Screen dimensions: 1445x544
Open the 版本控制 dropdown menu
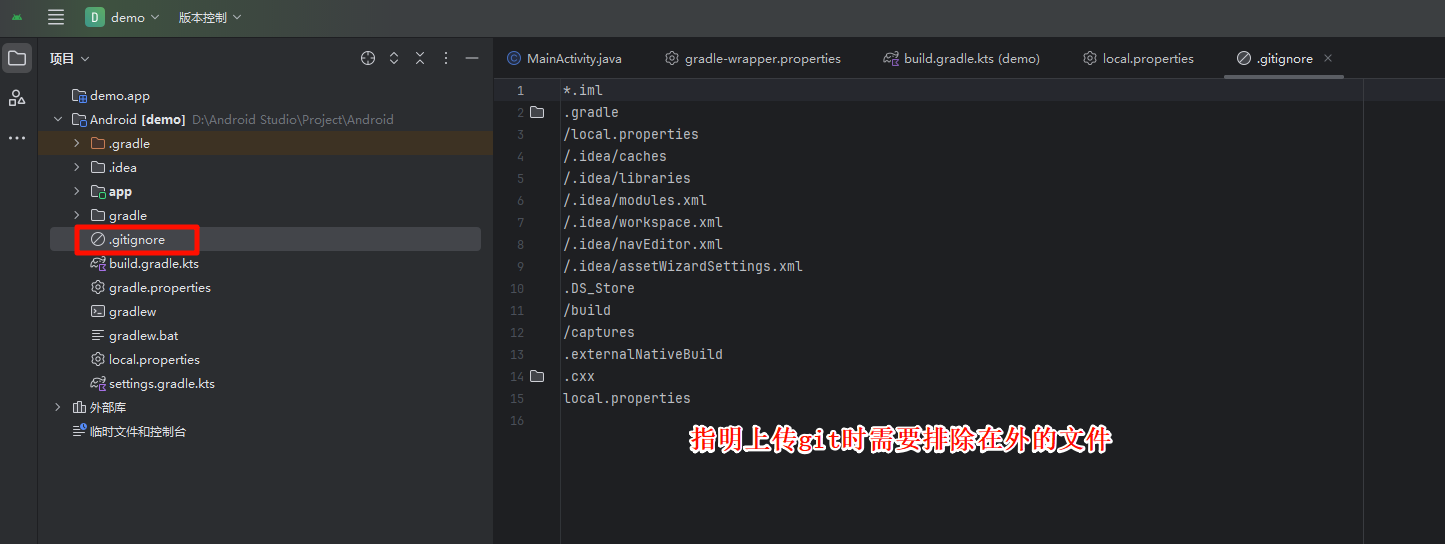[x=210, y=17]
